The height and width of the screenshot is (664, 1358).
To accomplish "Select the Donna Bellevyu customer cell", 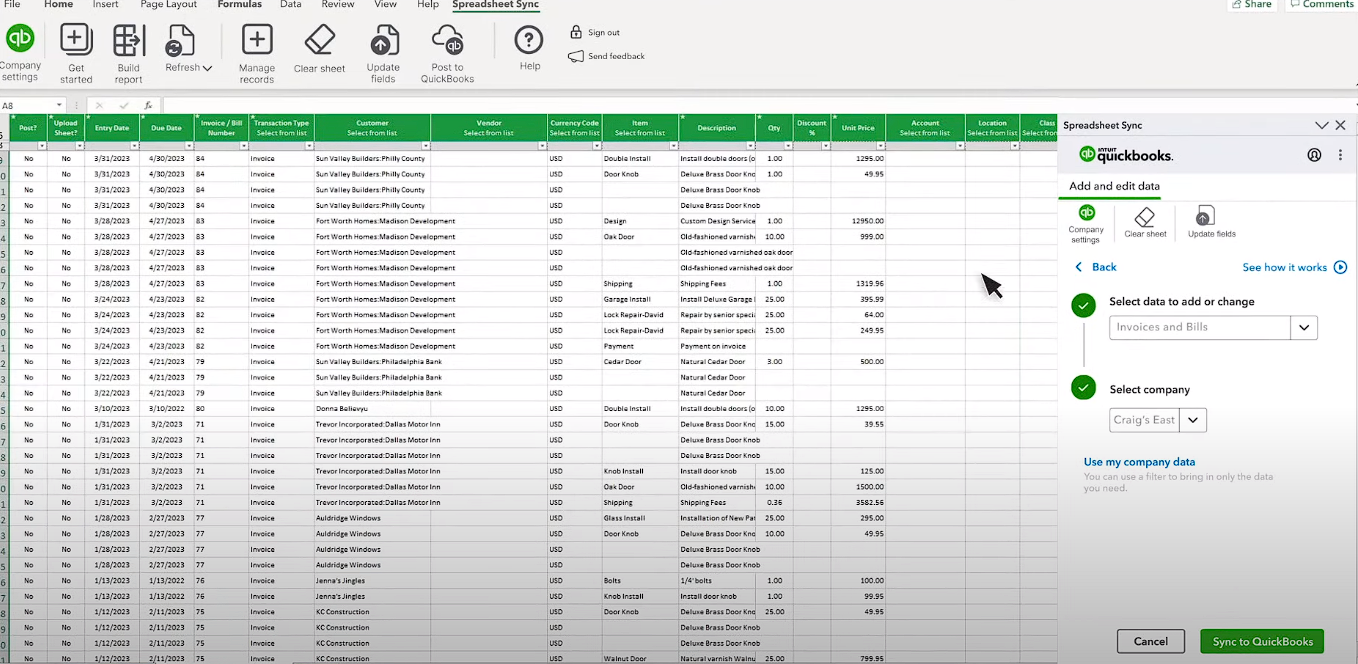I will (372, 408).
